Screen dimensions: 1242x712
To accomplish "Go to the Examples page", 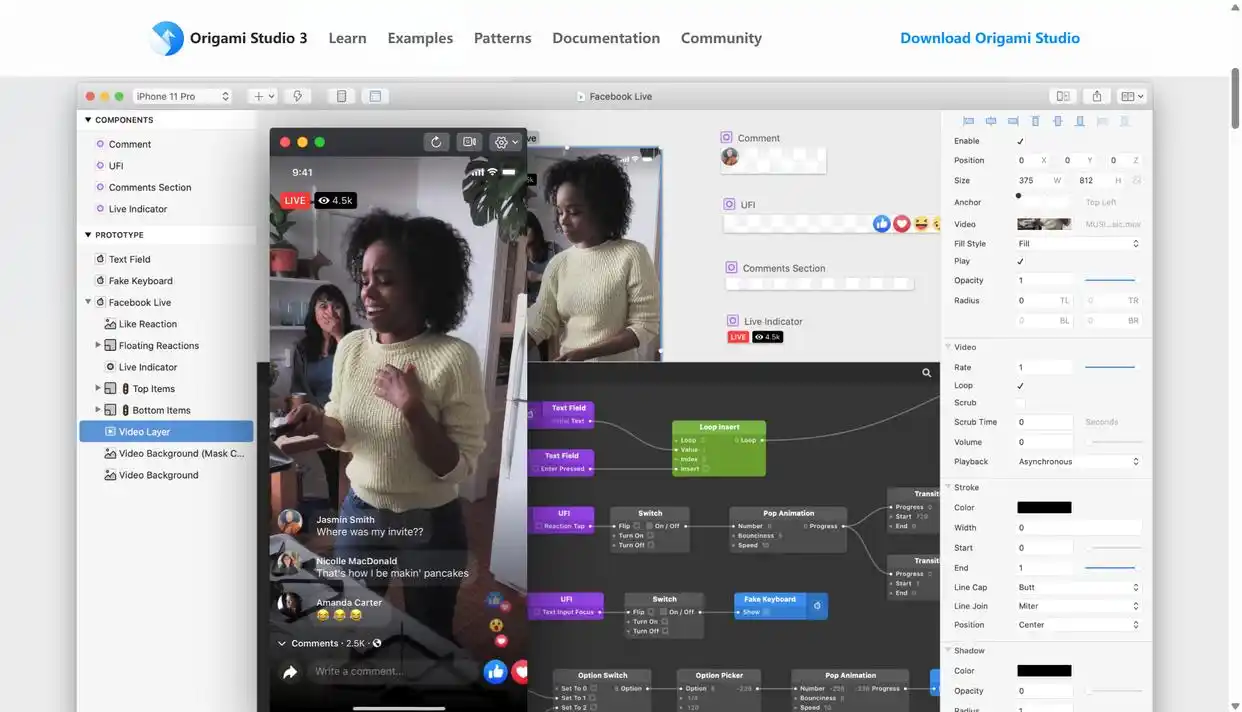I will 420,38.
